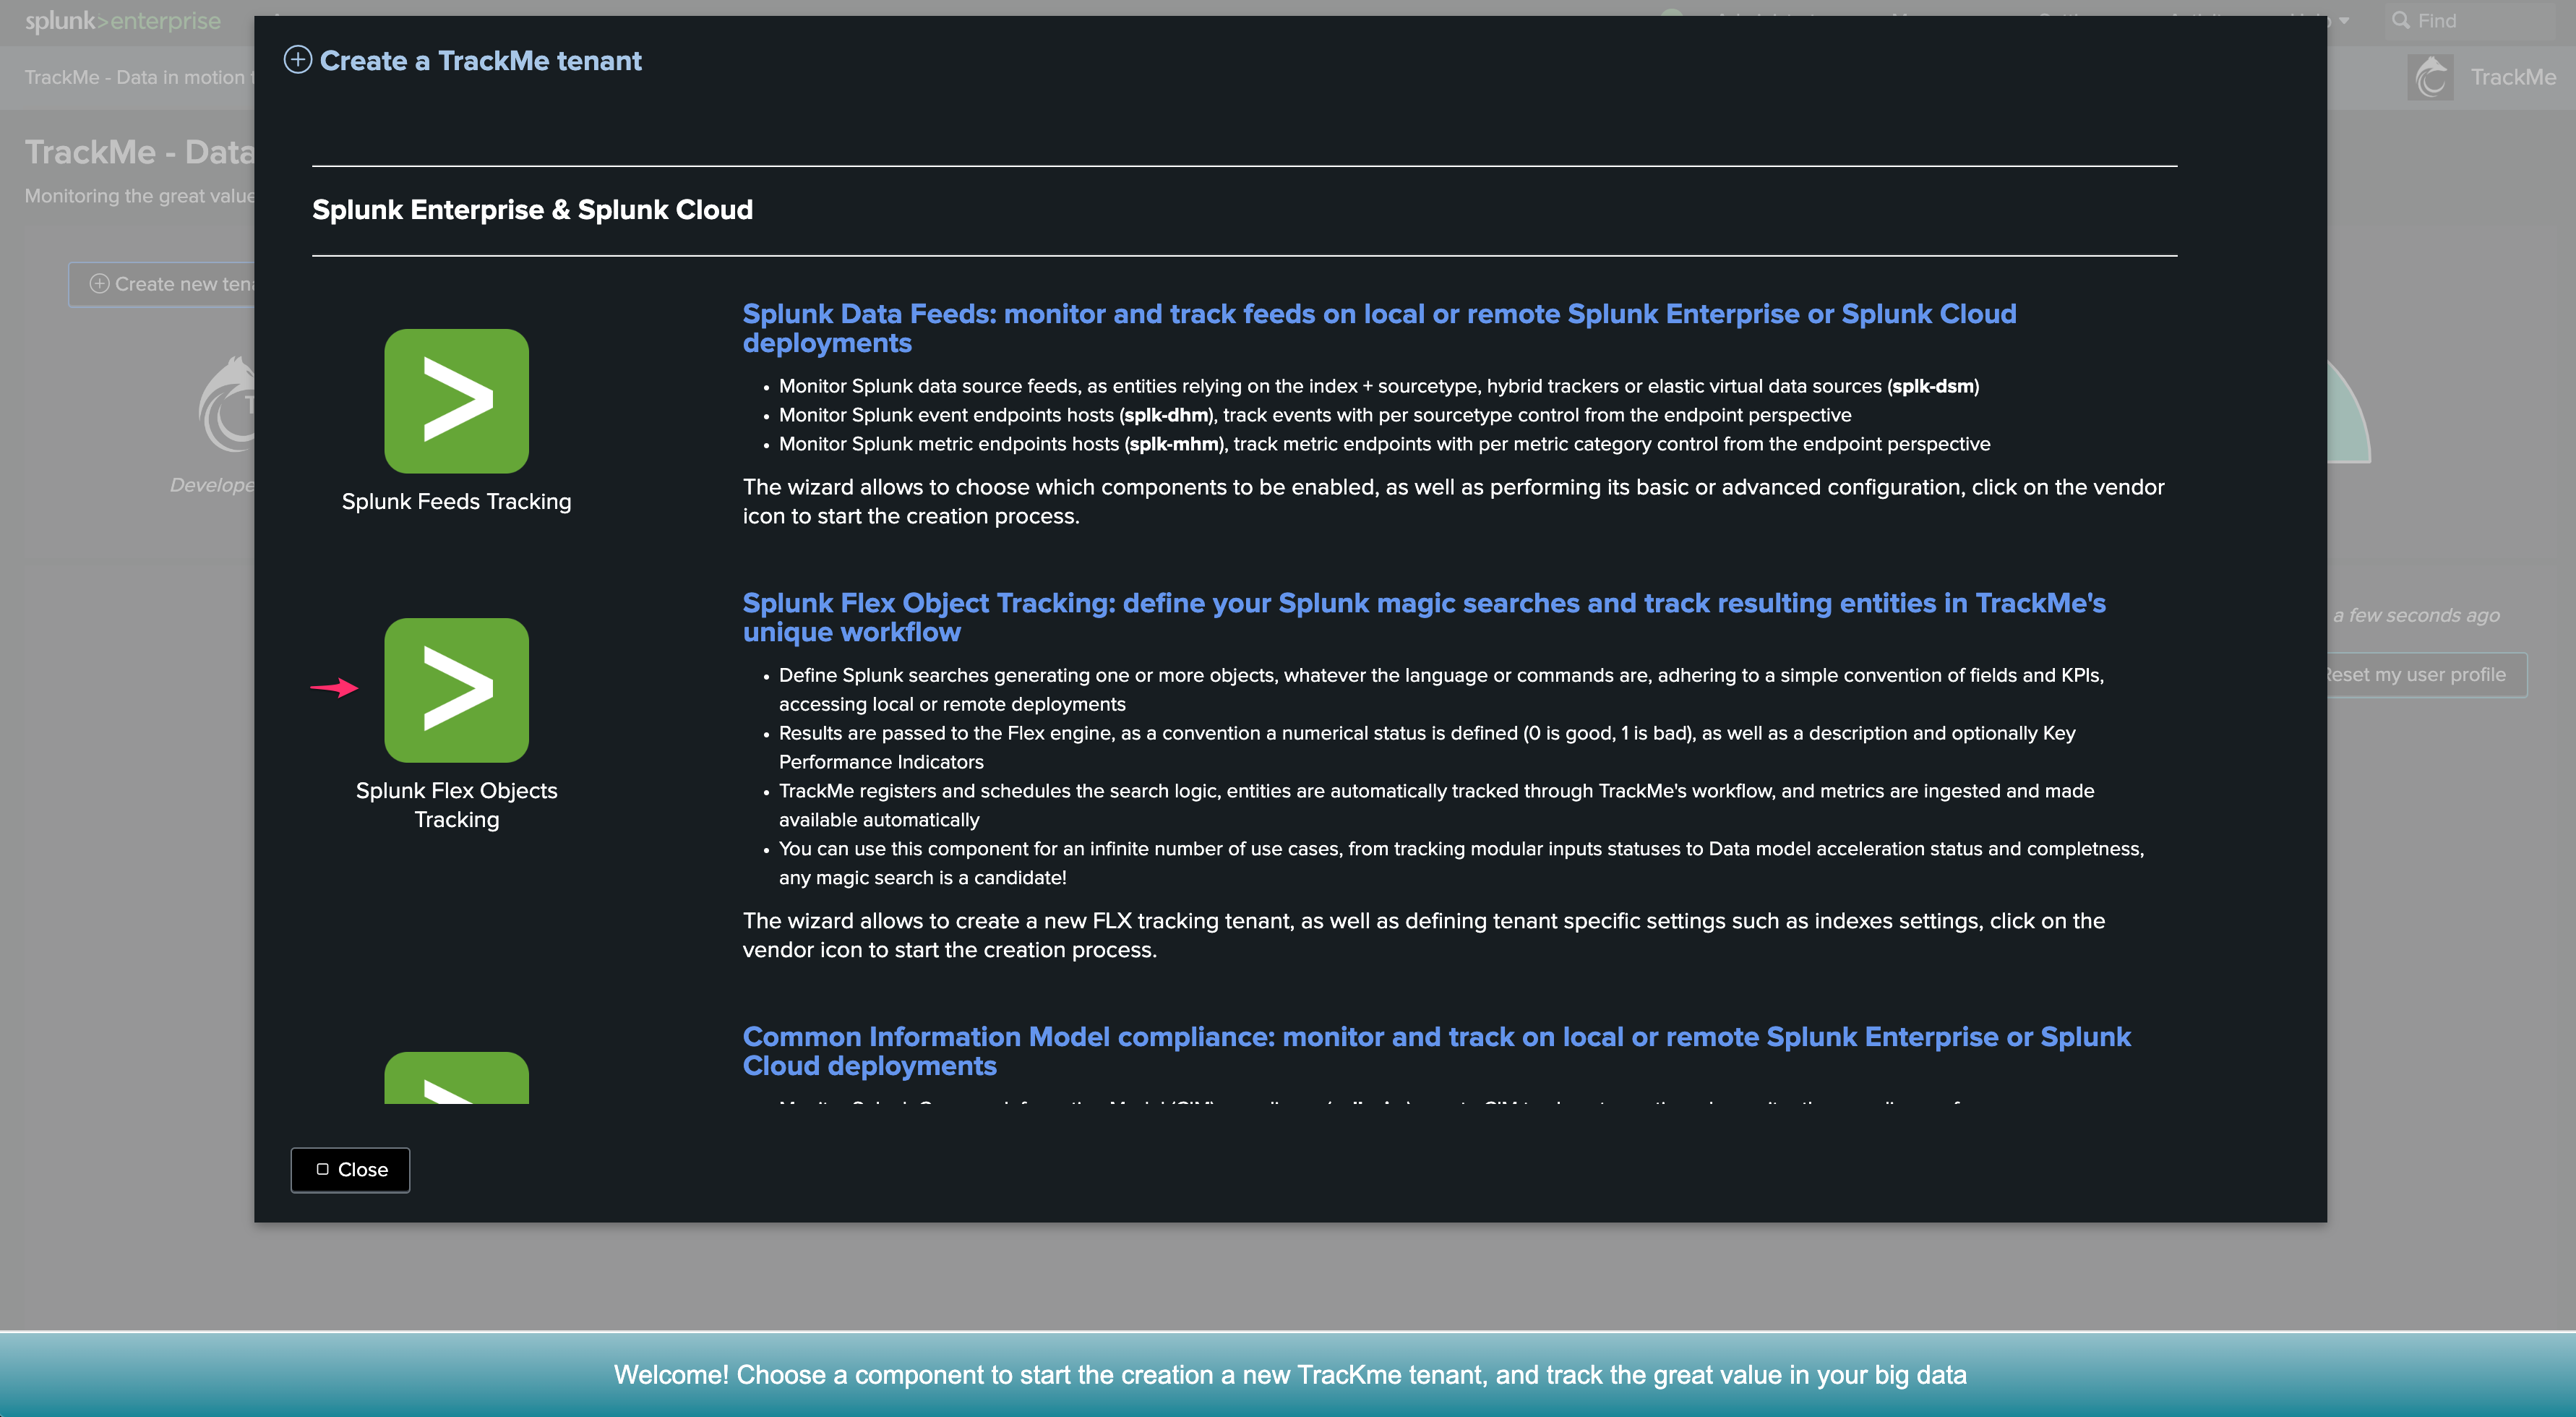Click the Splunk Flex Objects Tracking label
The image size is (2576, 1417).
pyautogui.click(x=456, y=804)
